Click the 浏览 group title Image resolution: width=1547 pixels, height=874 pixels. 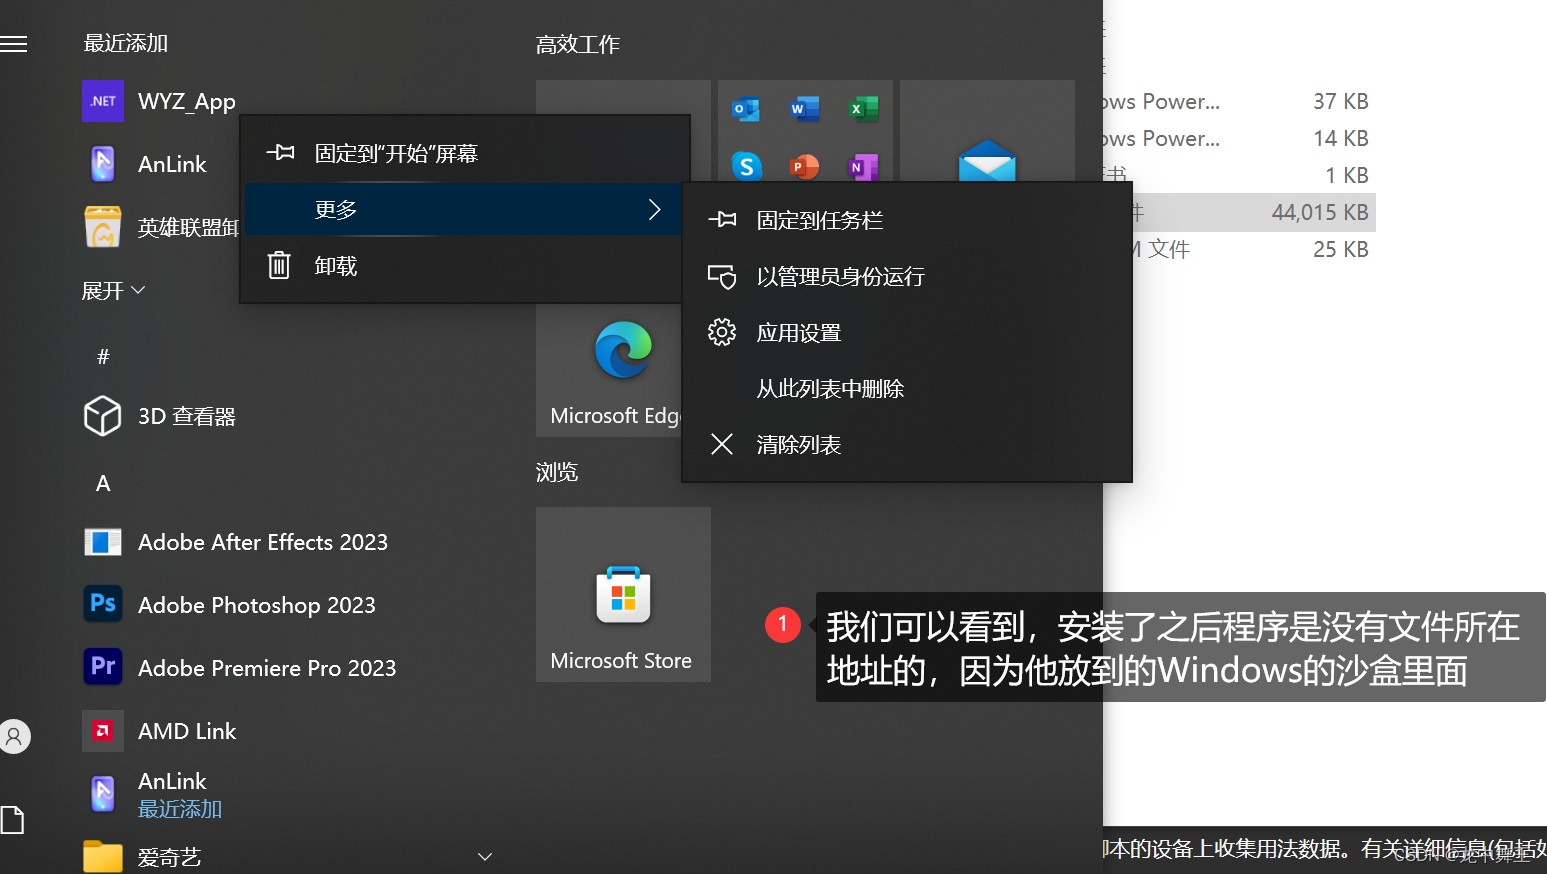557,472
